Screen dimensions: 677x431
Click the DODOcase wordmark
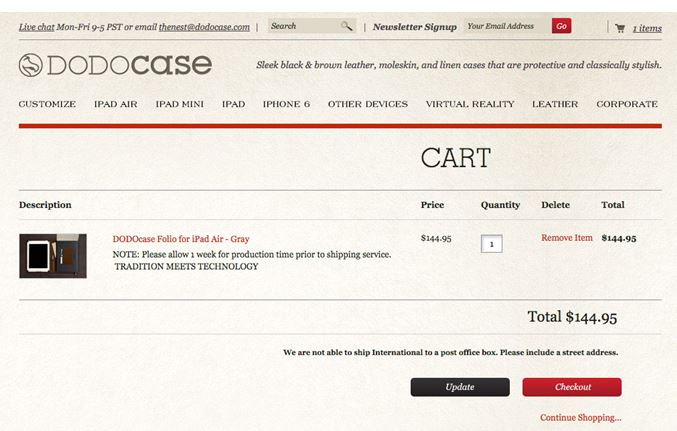coord(129,65)
